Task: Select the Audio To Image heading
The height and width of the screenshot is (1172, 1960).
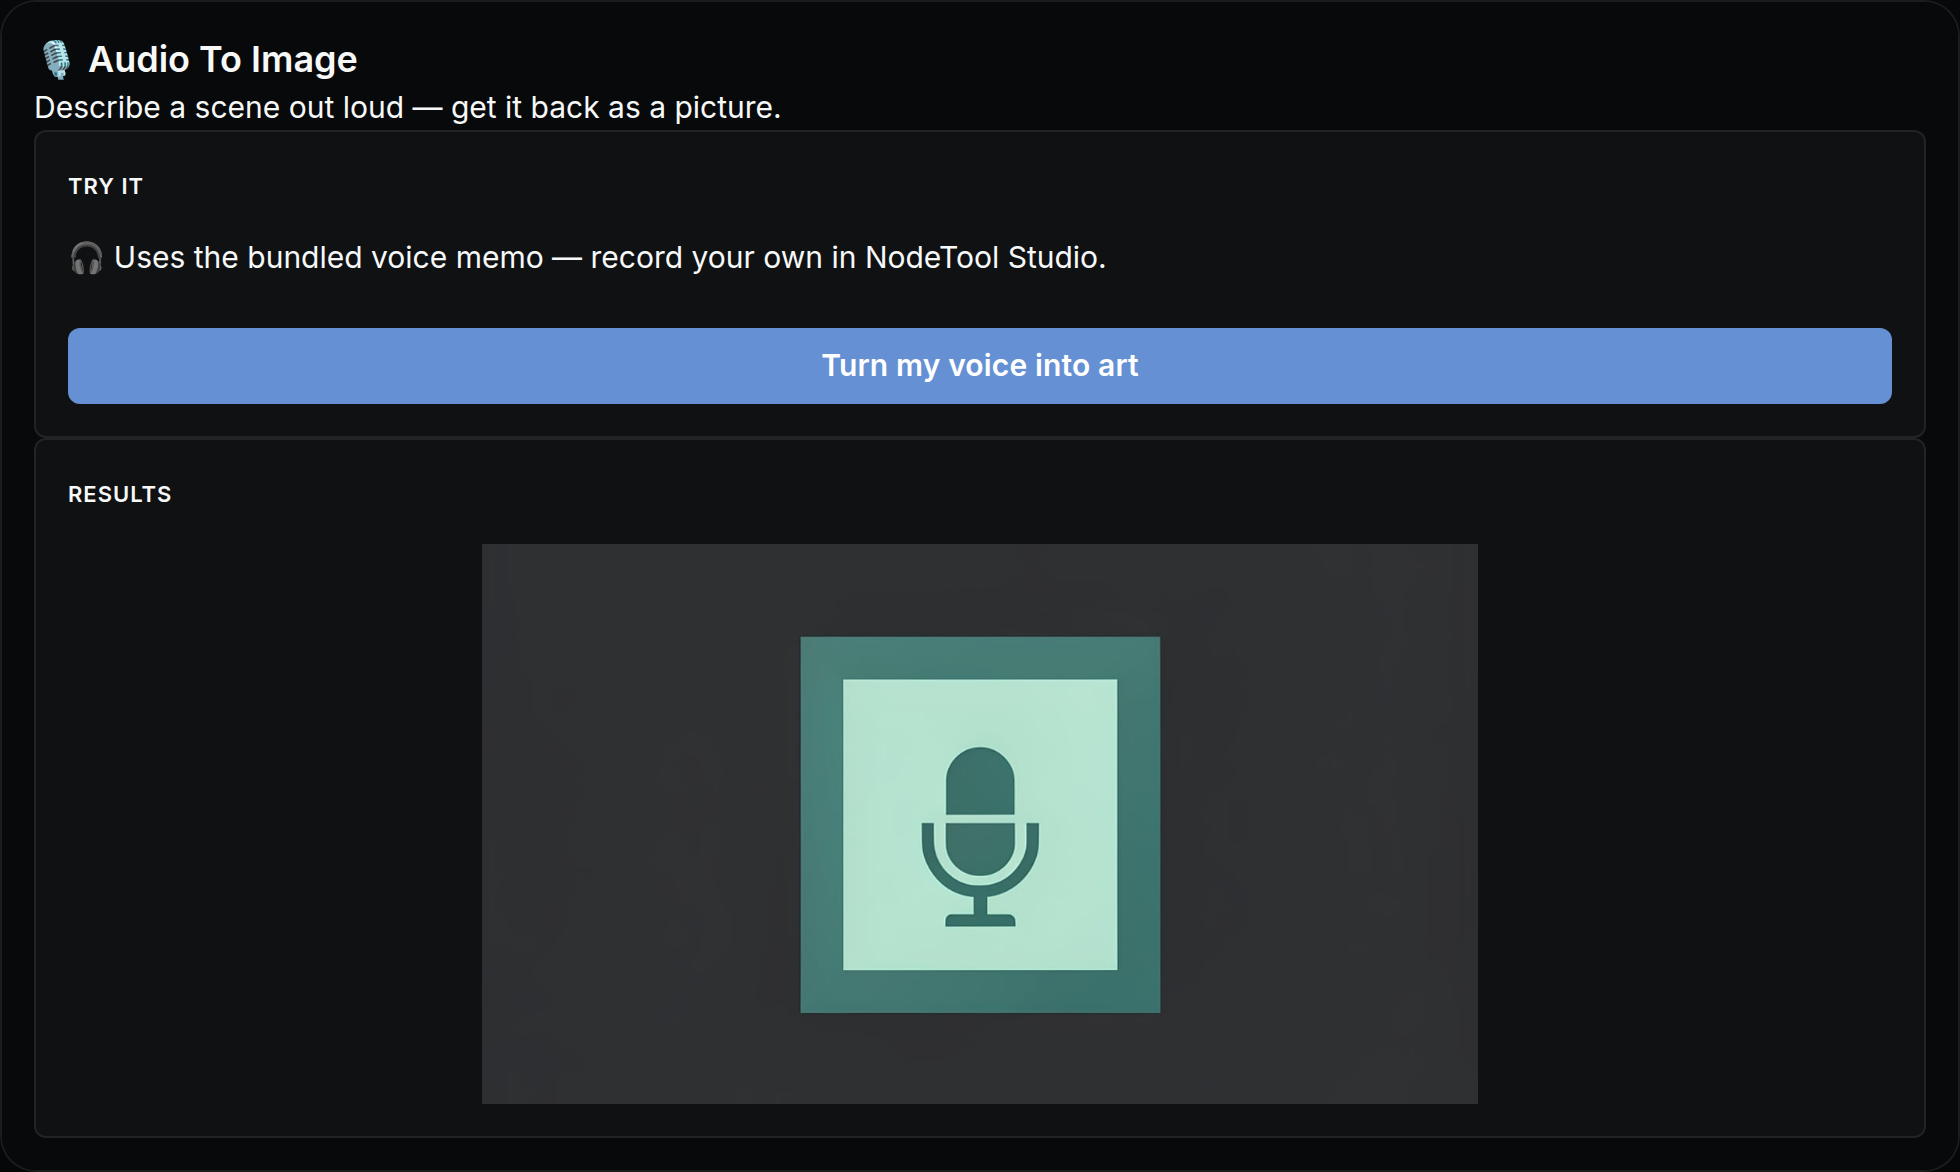Action: coord(222,60)
